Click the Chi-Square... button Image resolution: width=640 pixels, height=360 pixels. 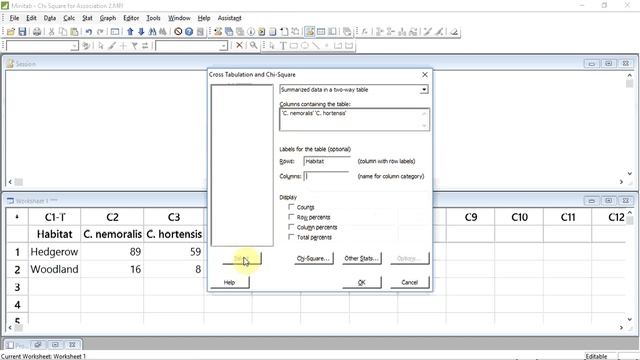tap(313, 258)
